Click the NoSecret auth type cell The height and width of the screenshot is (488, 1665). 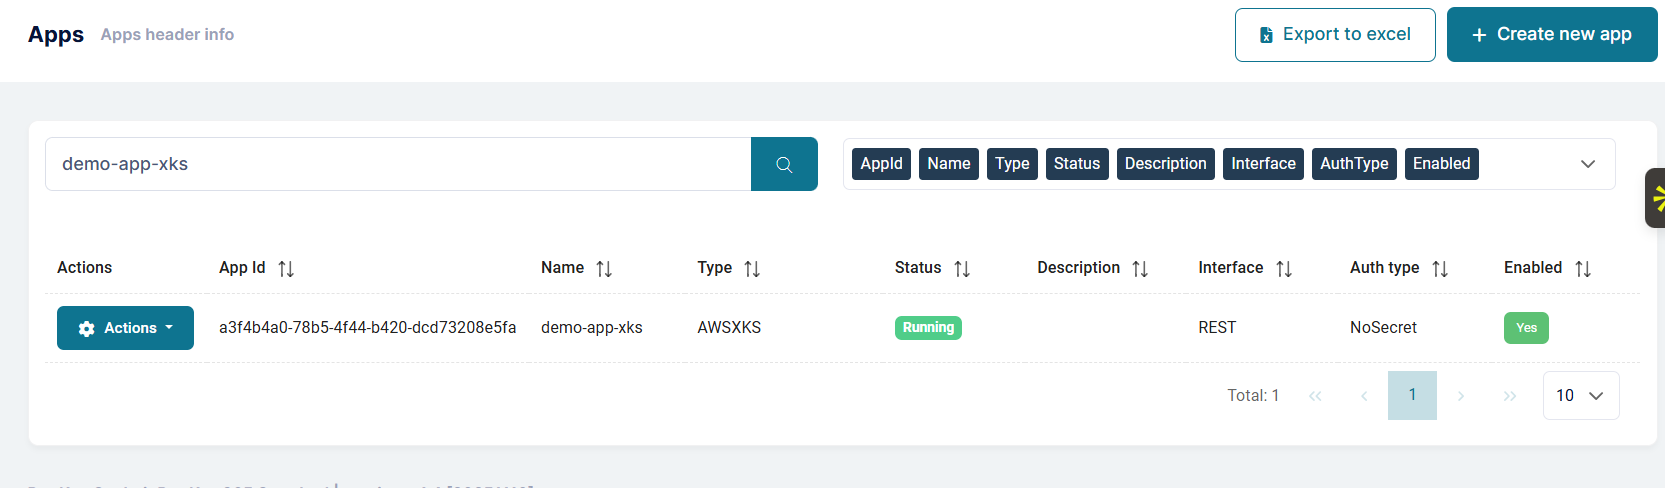pyautogui.click(x=1383, y=328)
